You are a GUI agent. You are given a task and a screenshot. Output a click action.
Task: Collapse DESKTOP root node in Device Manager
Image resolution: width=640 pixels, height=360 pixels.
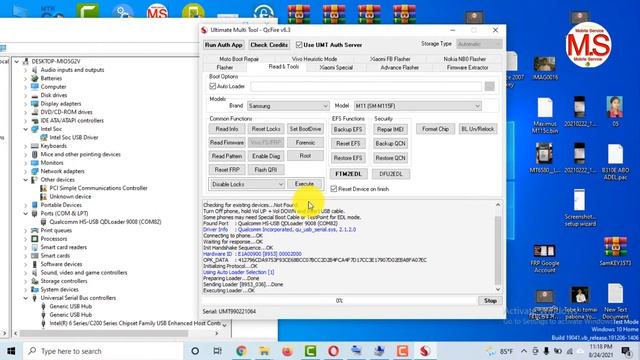pos(17,62)
